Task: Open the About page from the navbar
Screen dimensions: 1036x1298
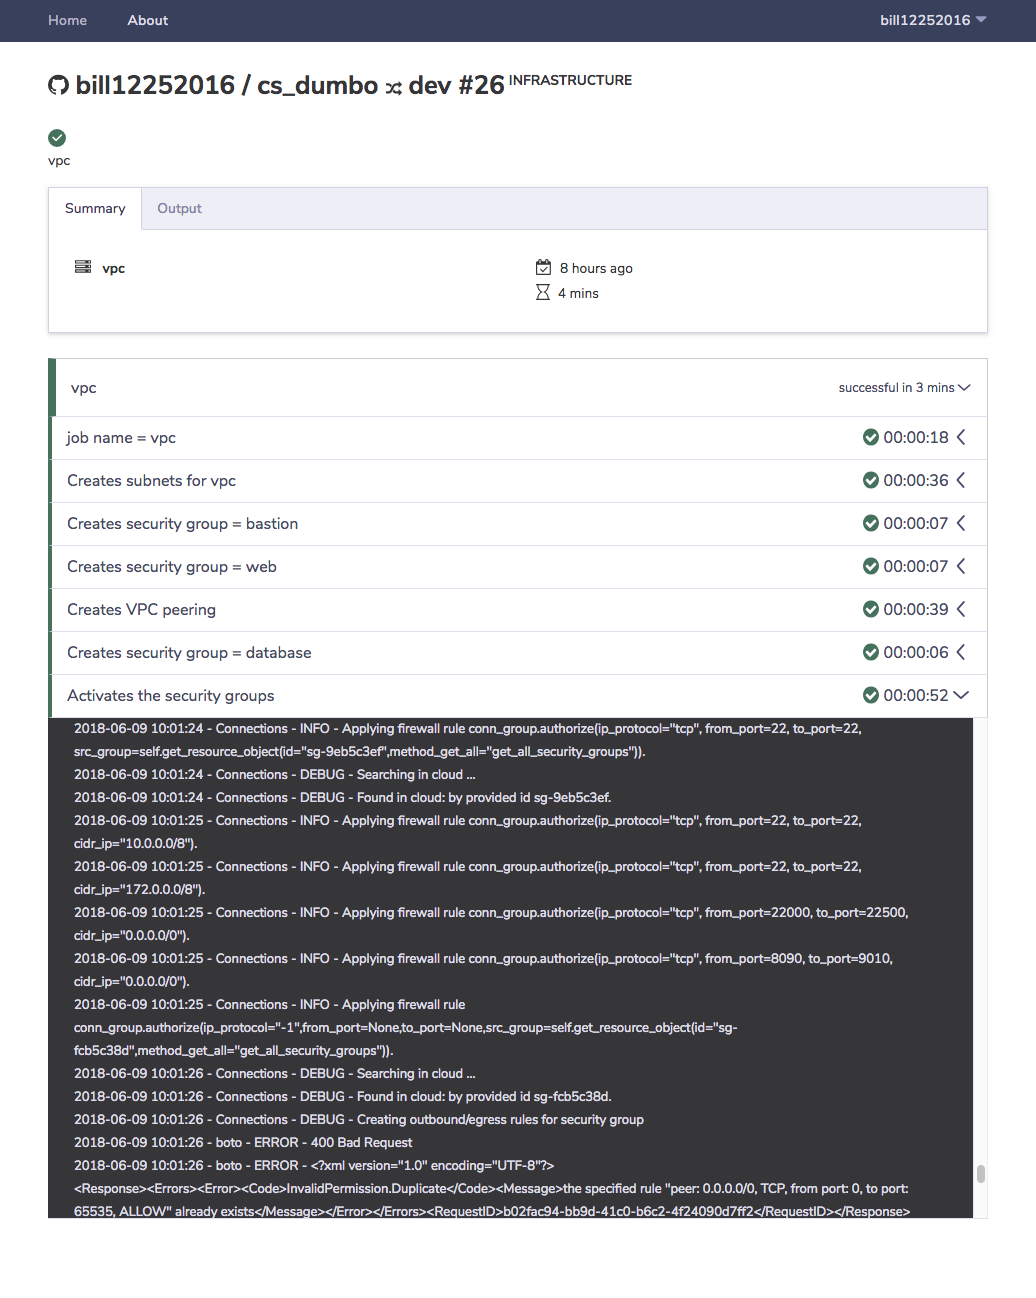Action: [147, 20]
